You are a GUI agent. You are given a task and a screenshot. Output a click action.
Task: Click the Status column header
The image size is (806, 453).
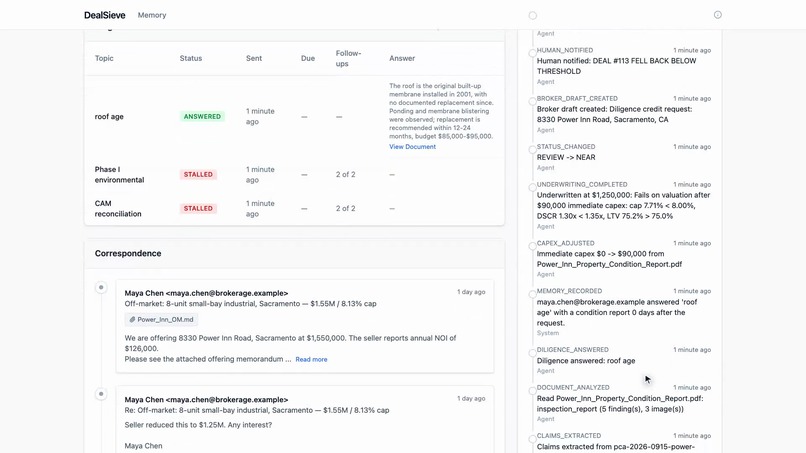point(191,58)
